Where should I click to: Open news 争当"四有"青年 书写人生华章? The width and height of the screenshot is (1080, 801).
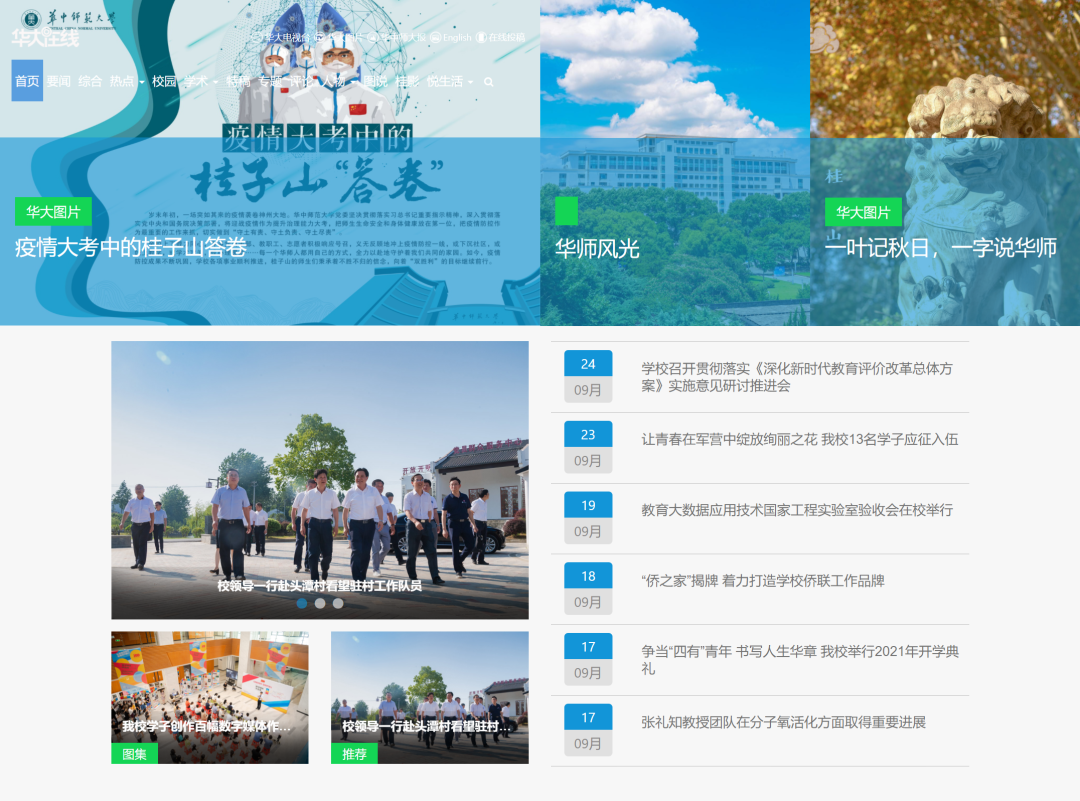click(800, 660)
